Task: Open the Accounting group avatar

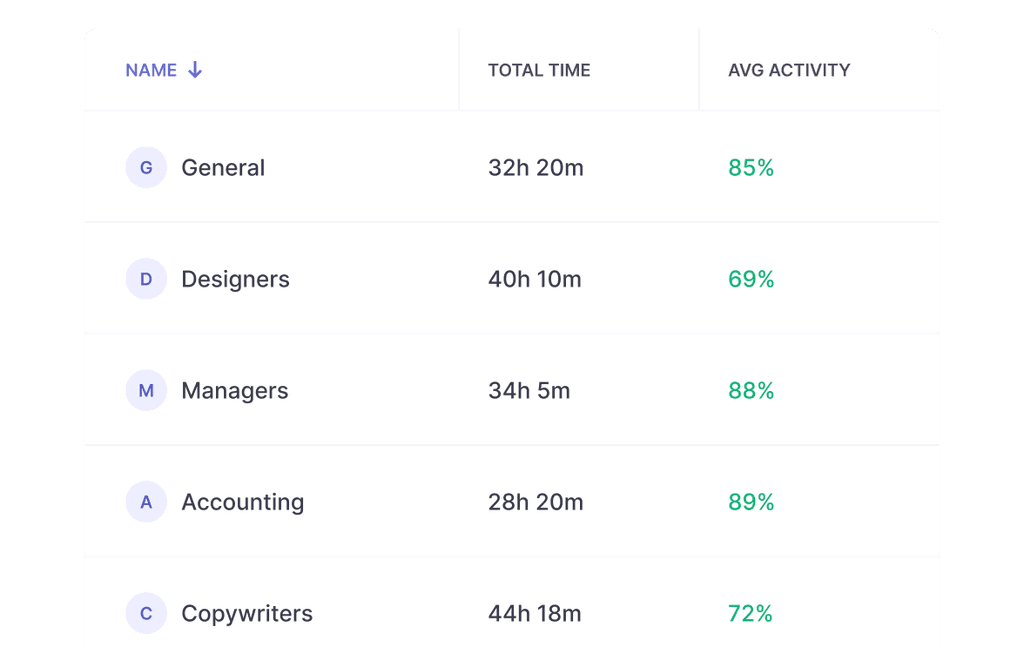Action: (x=146, y=502)
